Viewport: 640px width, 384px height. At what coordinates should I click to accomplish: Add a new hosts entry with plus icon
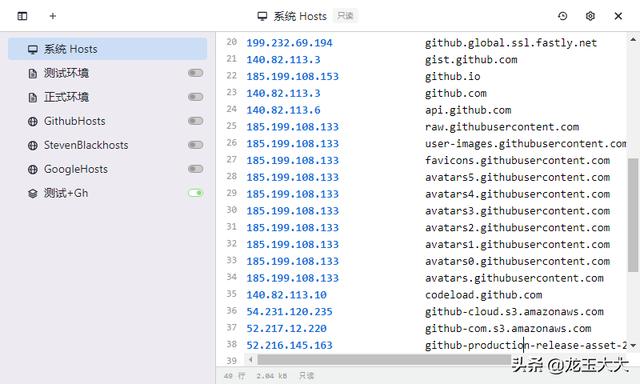click(x=53, y=16)
